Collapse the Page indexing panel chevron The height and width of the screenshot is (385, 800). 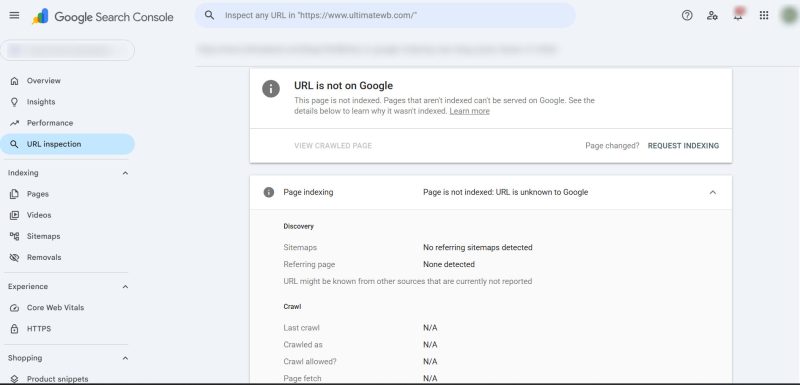(713, 192)
